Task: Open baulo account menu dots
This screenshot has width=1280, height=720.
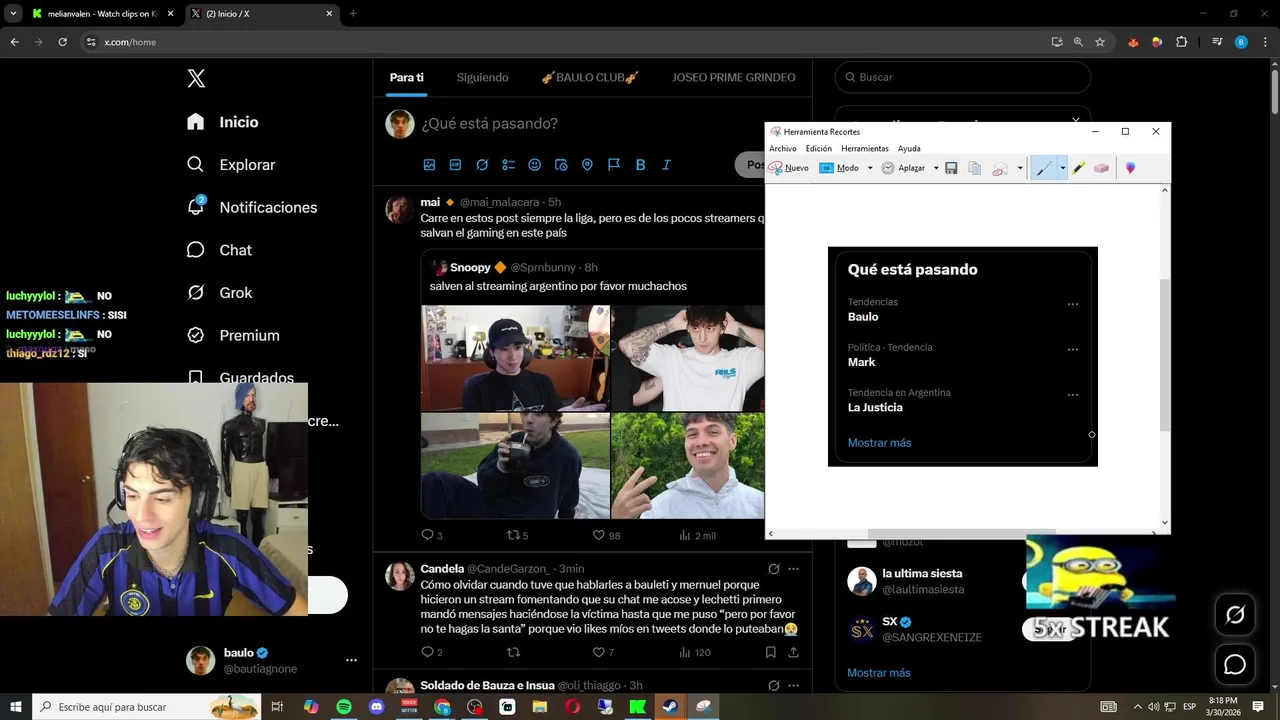Action: (x=351, y=660)
